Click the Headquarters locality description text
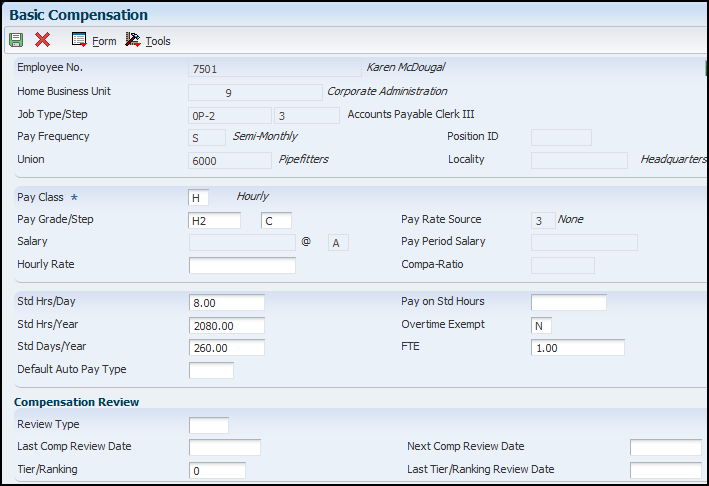Image resolution: width=709 pixels, height=486 pixels. (x=673, y=159)
